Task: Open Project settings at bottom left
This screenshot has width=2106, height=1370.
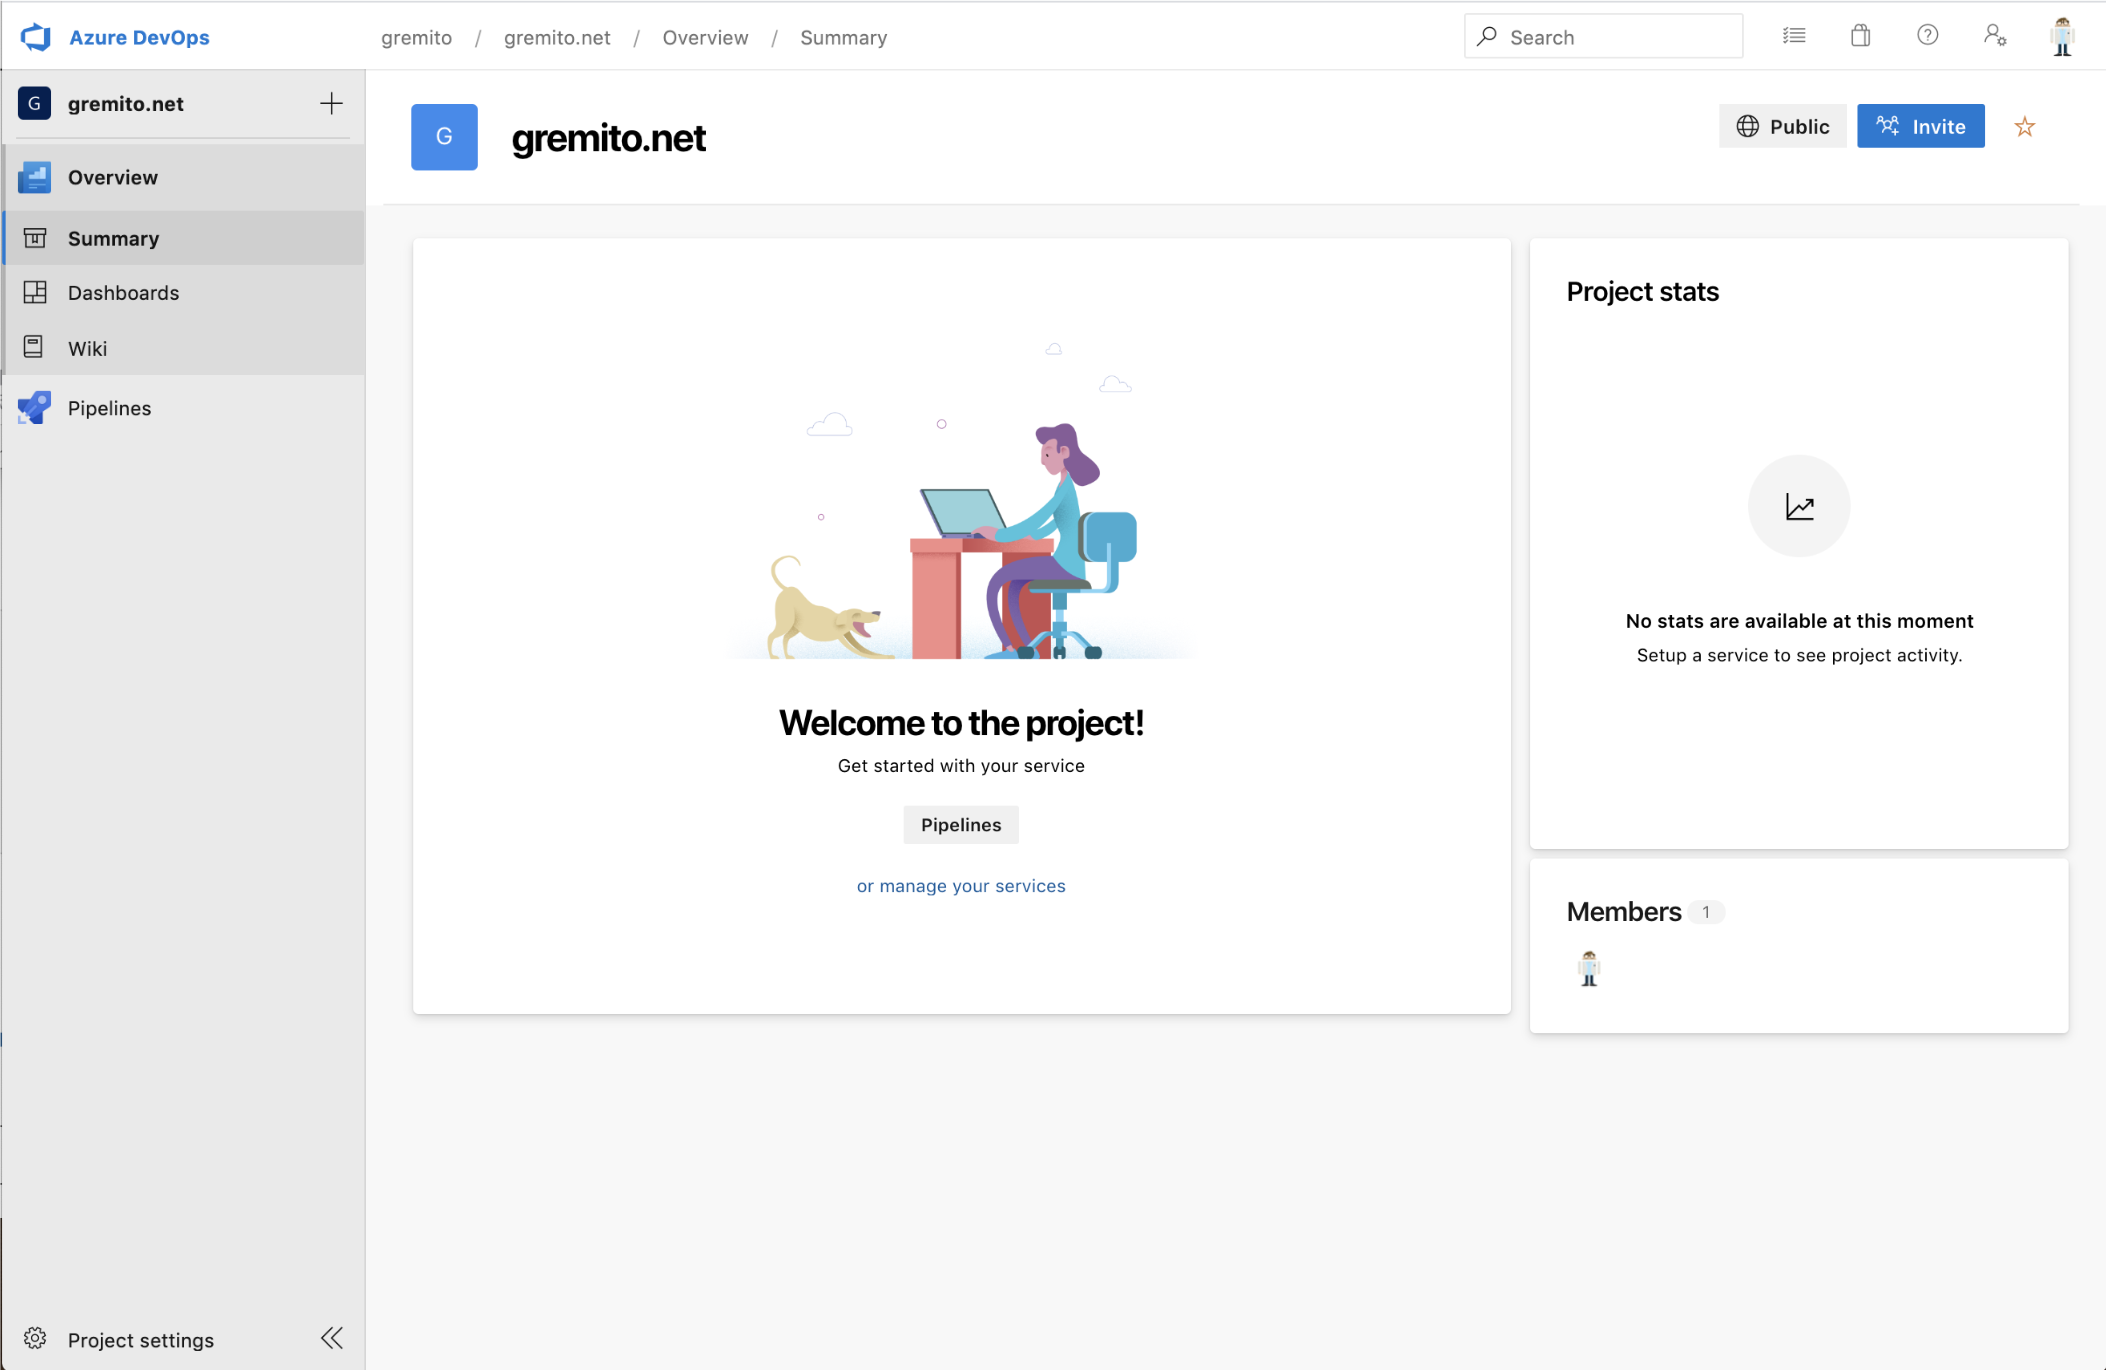Action: (x=140, y=1340)
